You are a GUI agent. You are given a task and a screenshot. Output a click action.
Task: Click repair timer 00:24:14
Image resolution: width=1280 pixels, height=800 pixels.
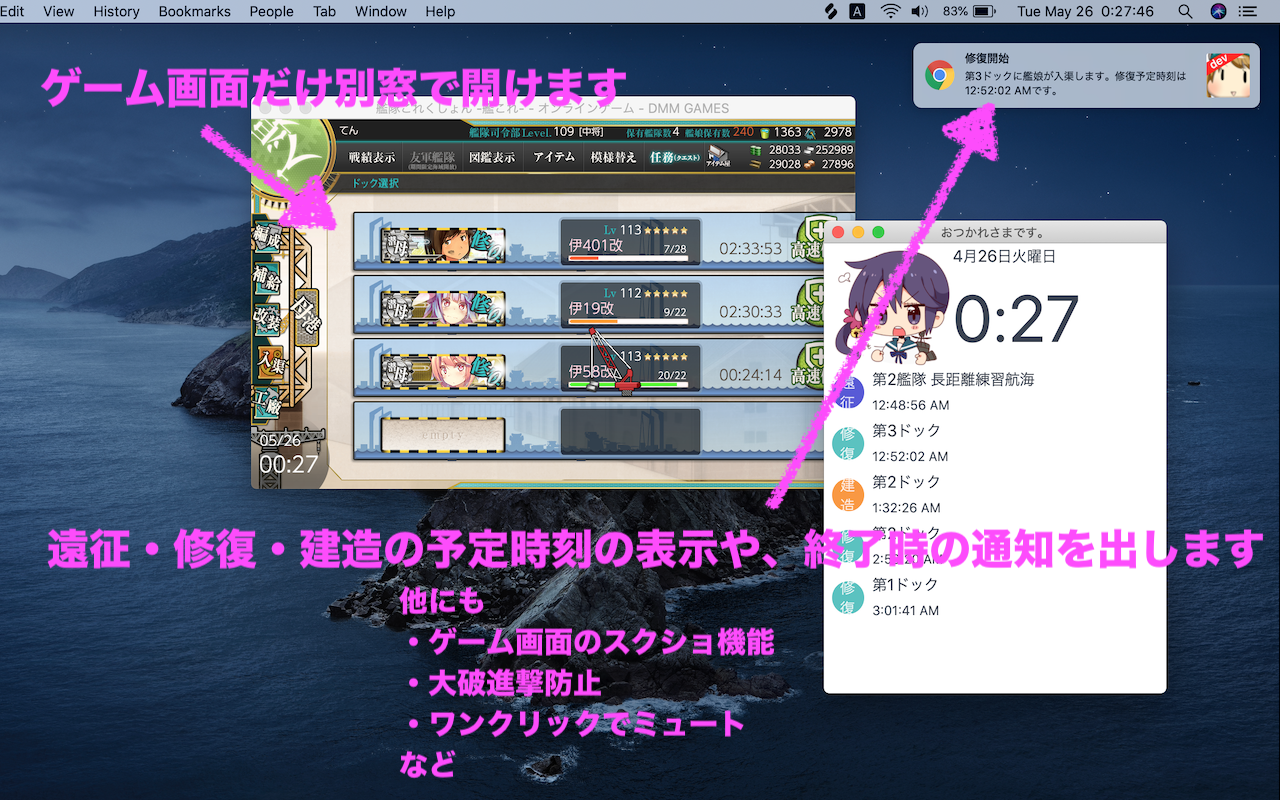coord(750,376)
